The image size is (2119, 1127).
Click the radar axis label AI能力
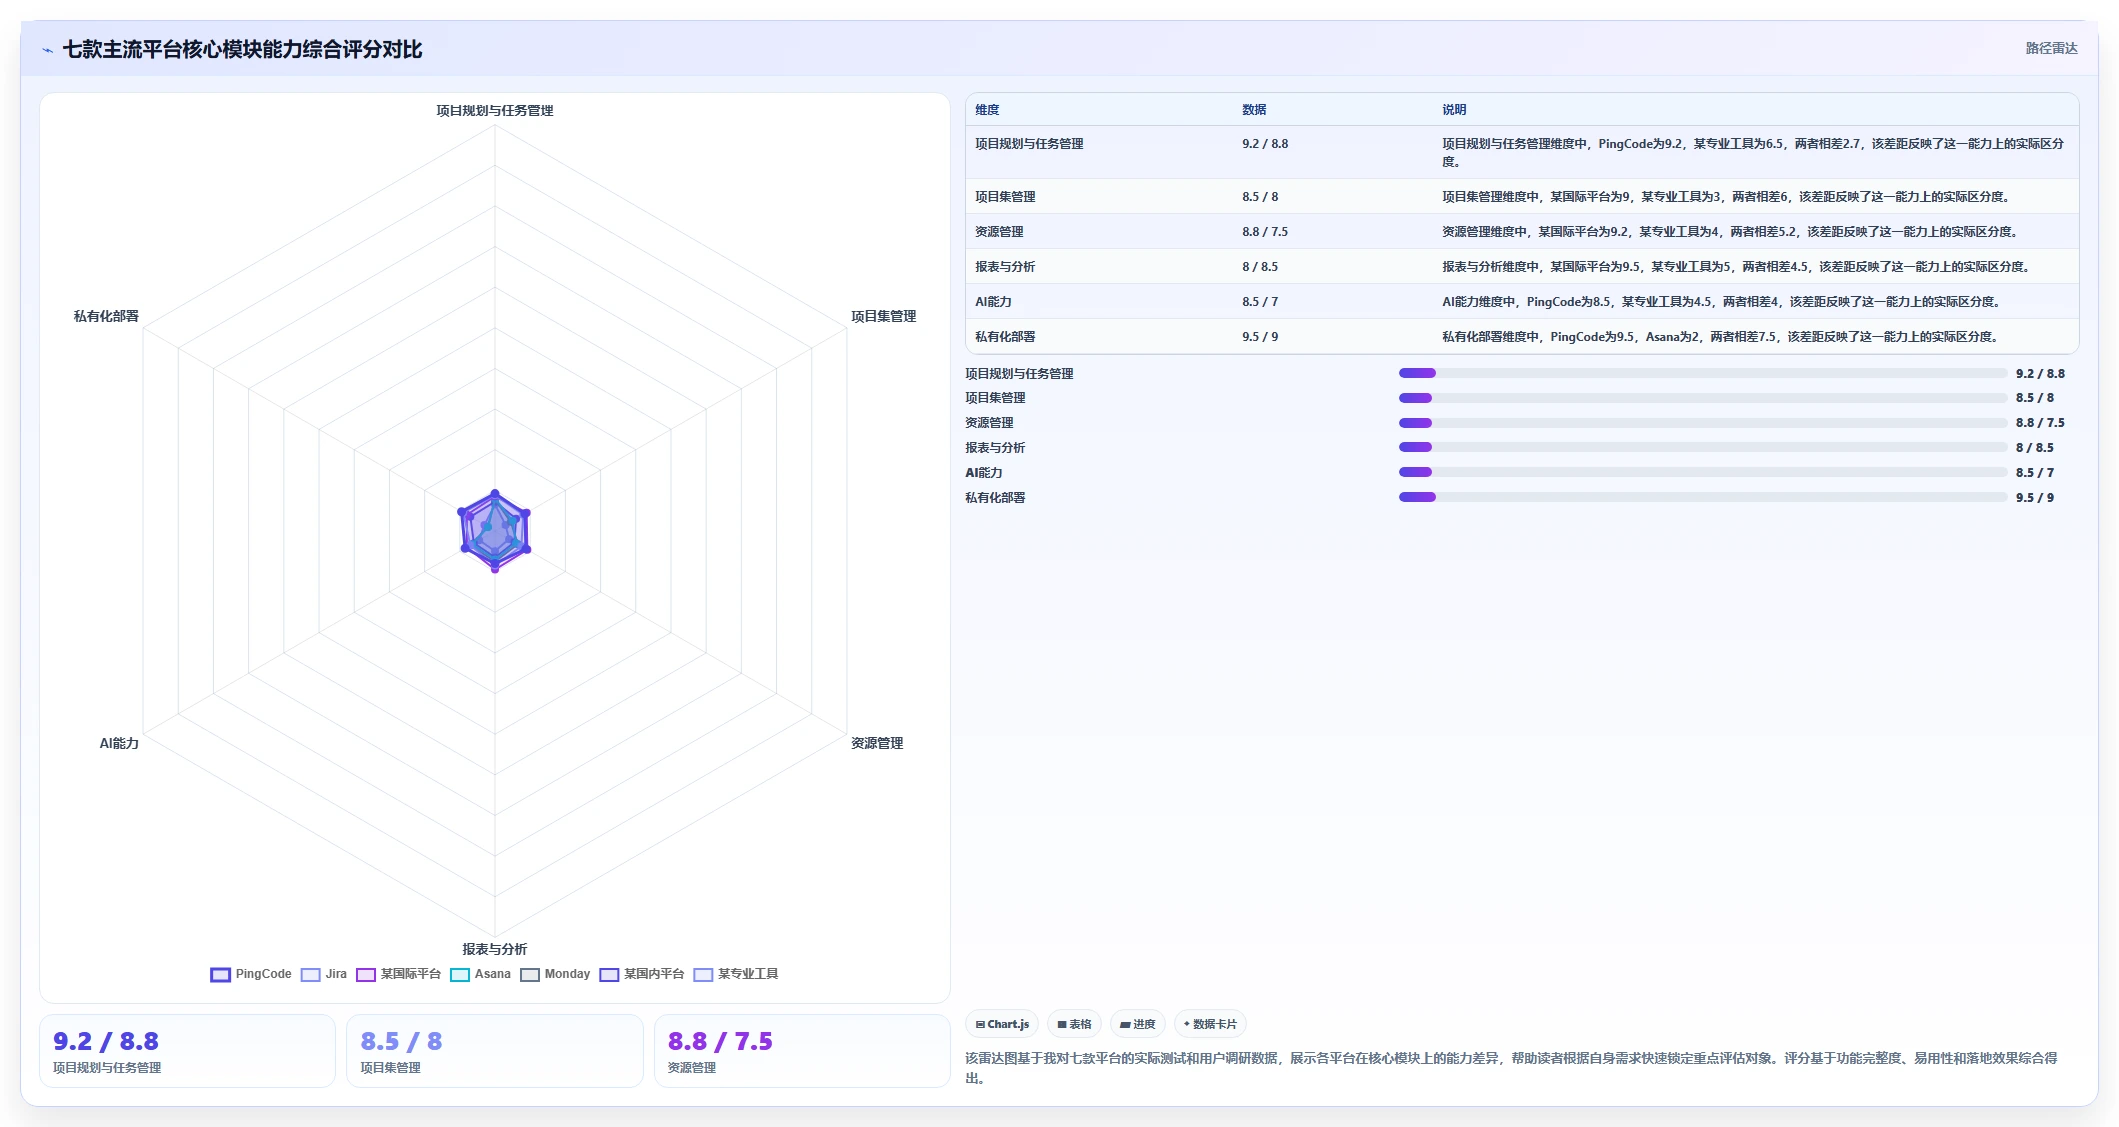[119, 743]
